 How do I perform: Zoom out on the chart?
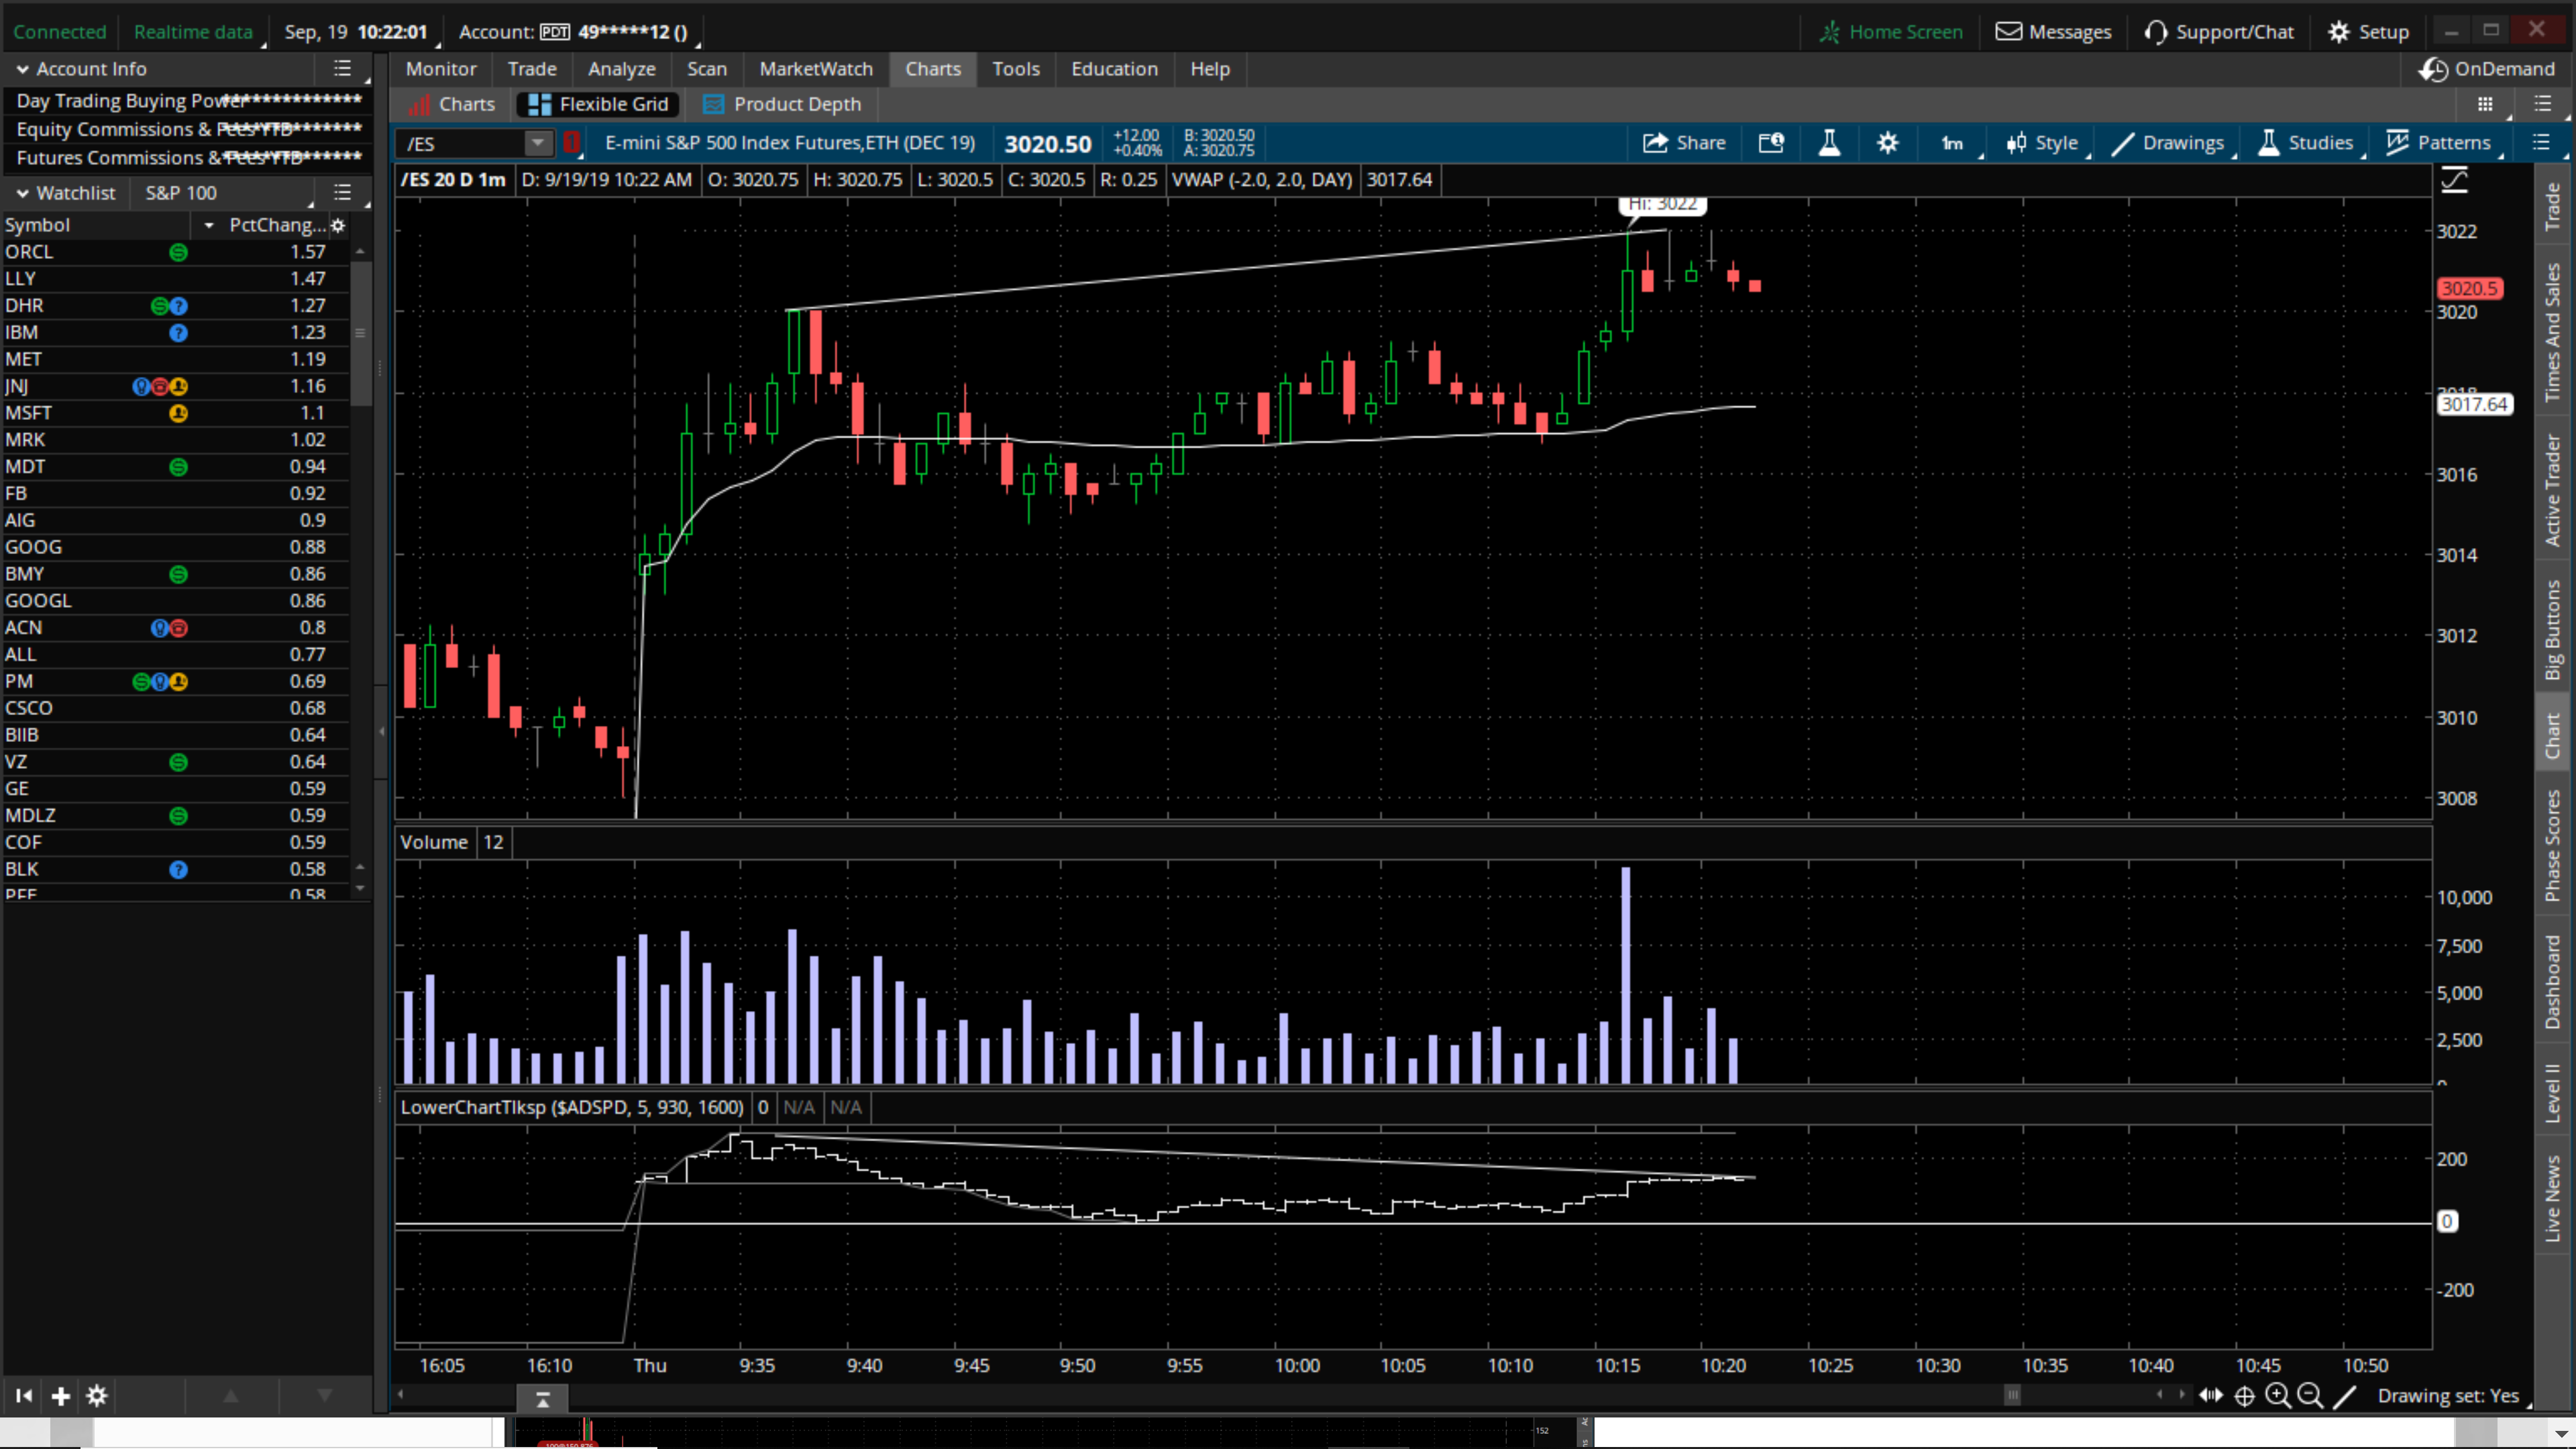[2310, 1395]
